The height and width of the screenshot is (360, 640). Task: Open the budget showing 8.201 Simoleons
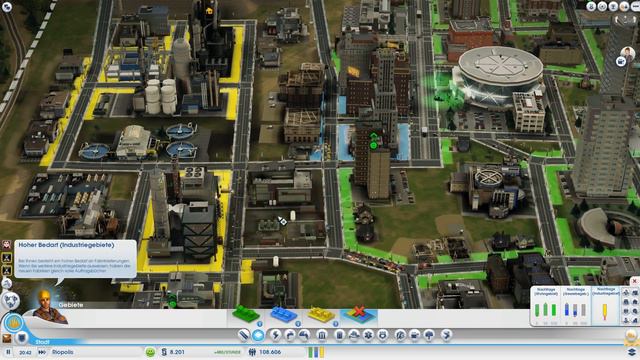coord(173,352)
